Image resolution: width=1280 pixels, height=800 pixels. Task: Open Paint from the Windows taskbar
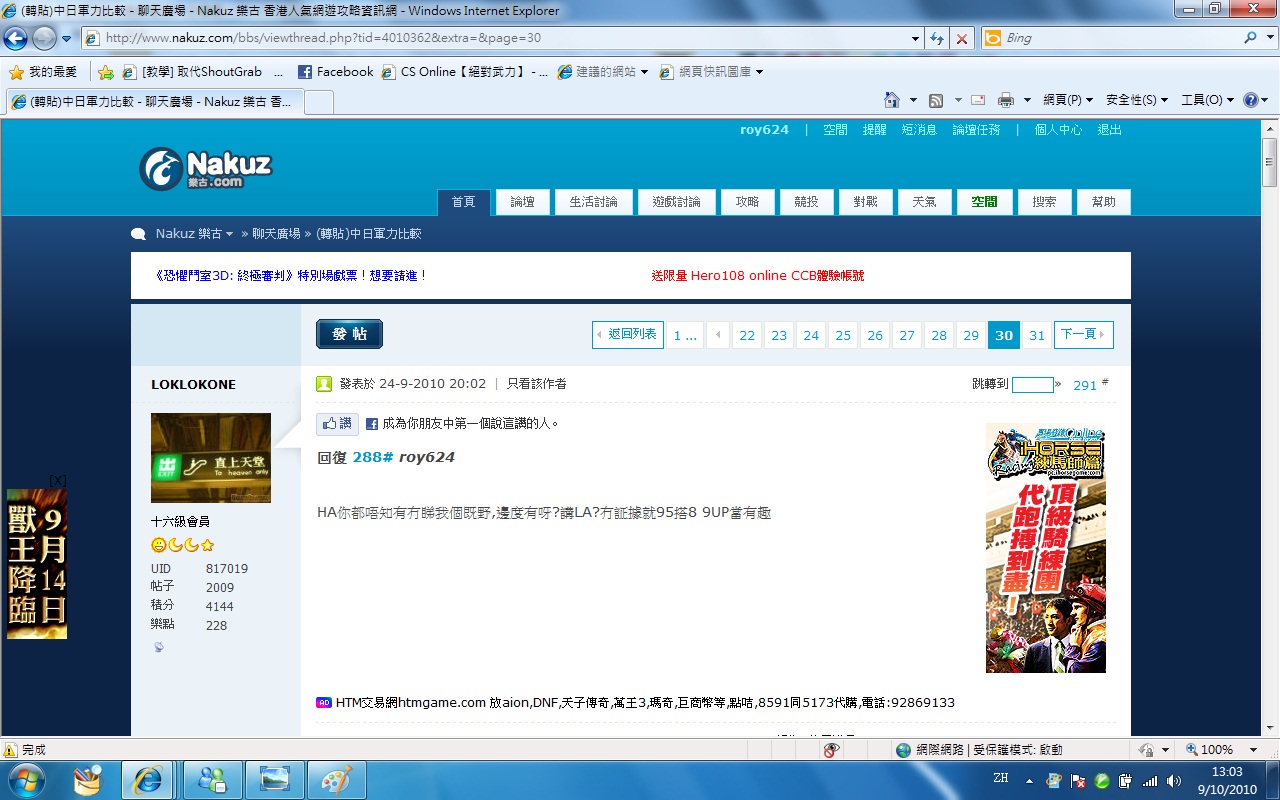click(x=336, y=779)
